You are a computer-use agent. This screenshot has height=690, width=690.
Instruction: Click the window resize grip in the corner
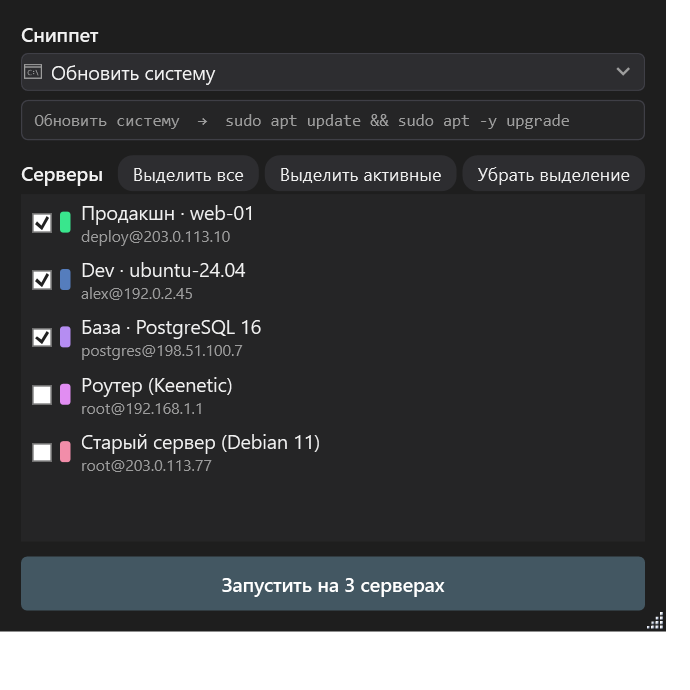pyautogui.click(x=656, y=621)
